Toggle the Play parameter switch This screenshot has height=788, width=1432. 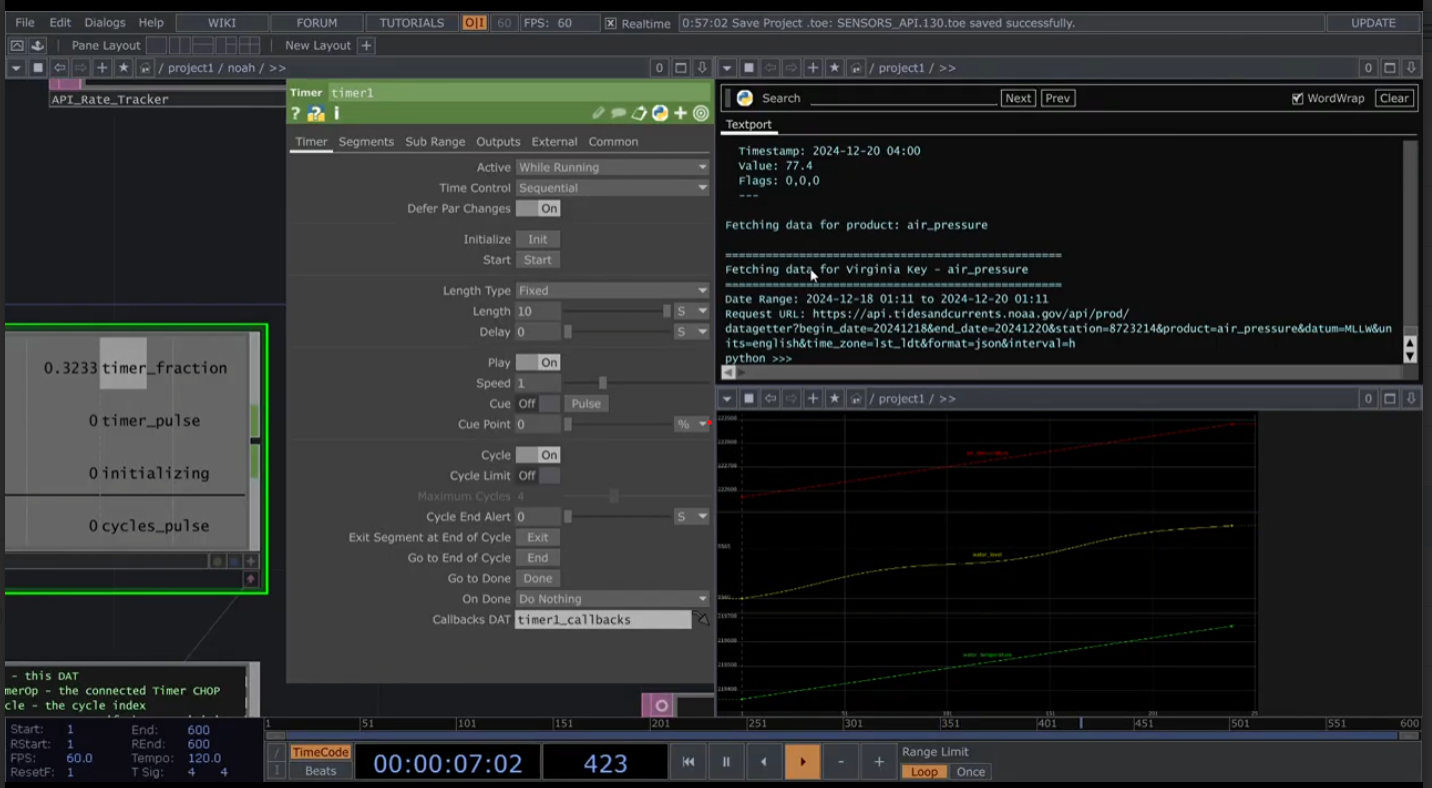pos(538,362)
